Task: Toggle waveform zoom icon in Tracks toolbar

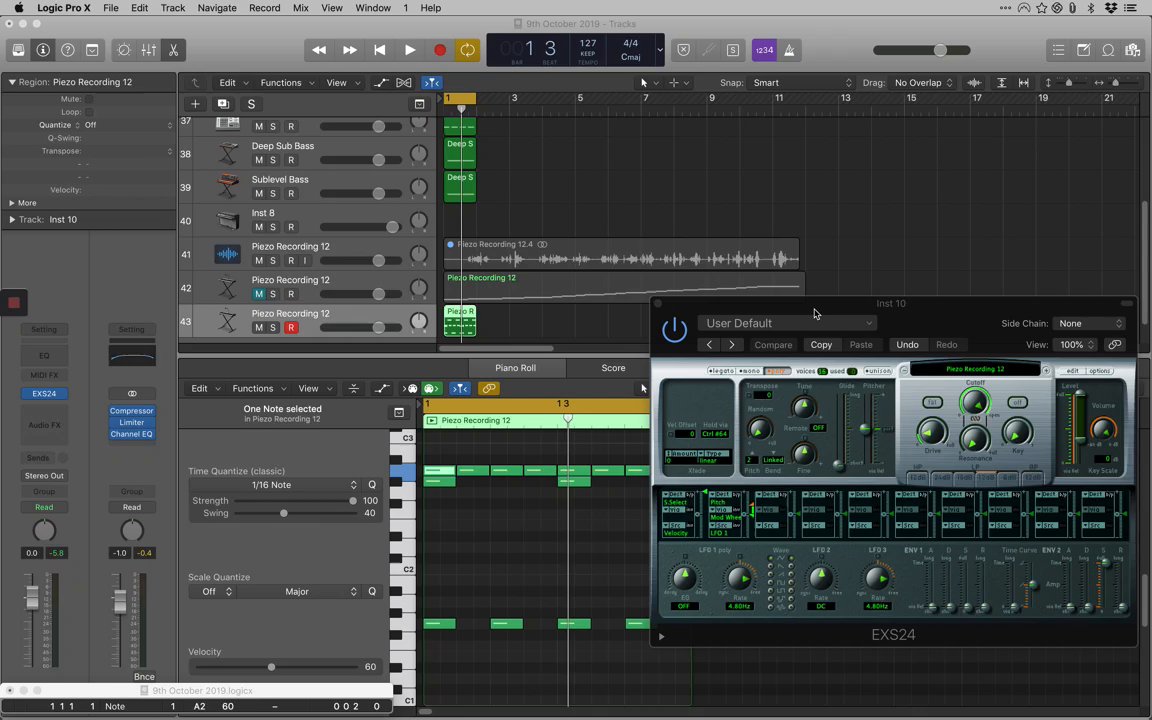Action: [974, 82]
